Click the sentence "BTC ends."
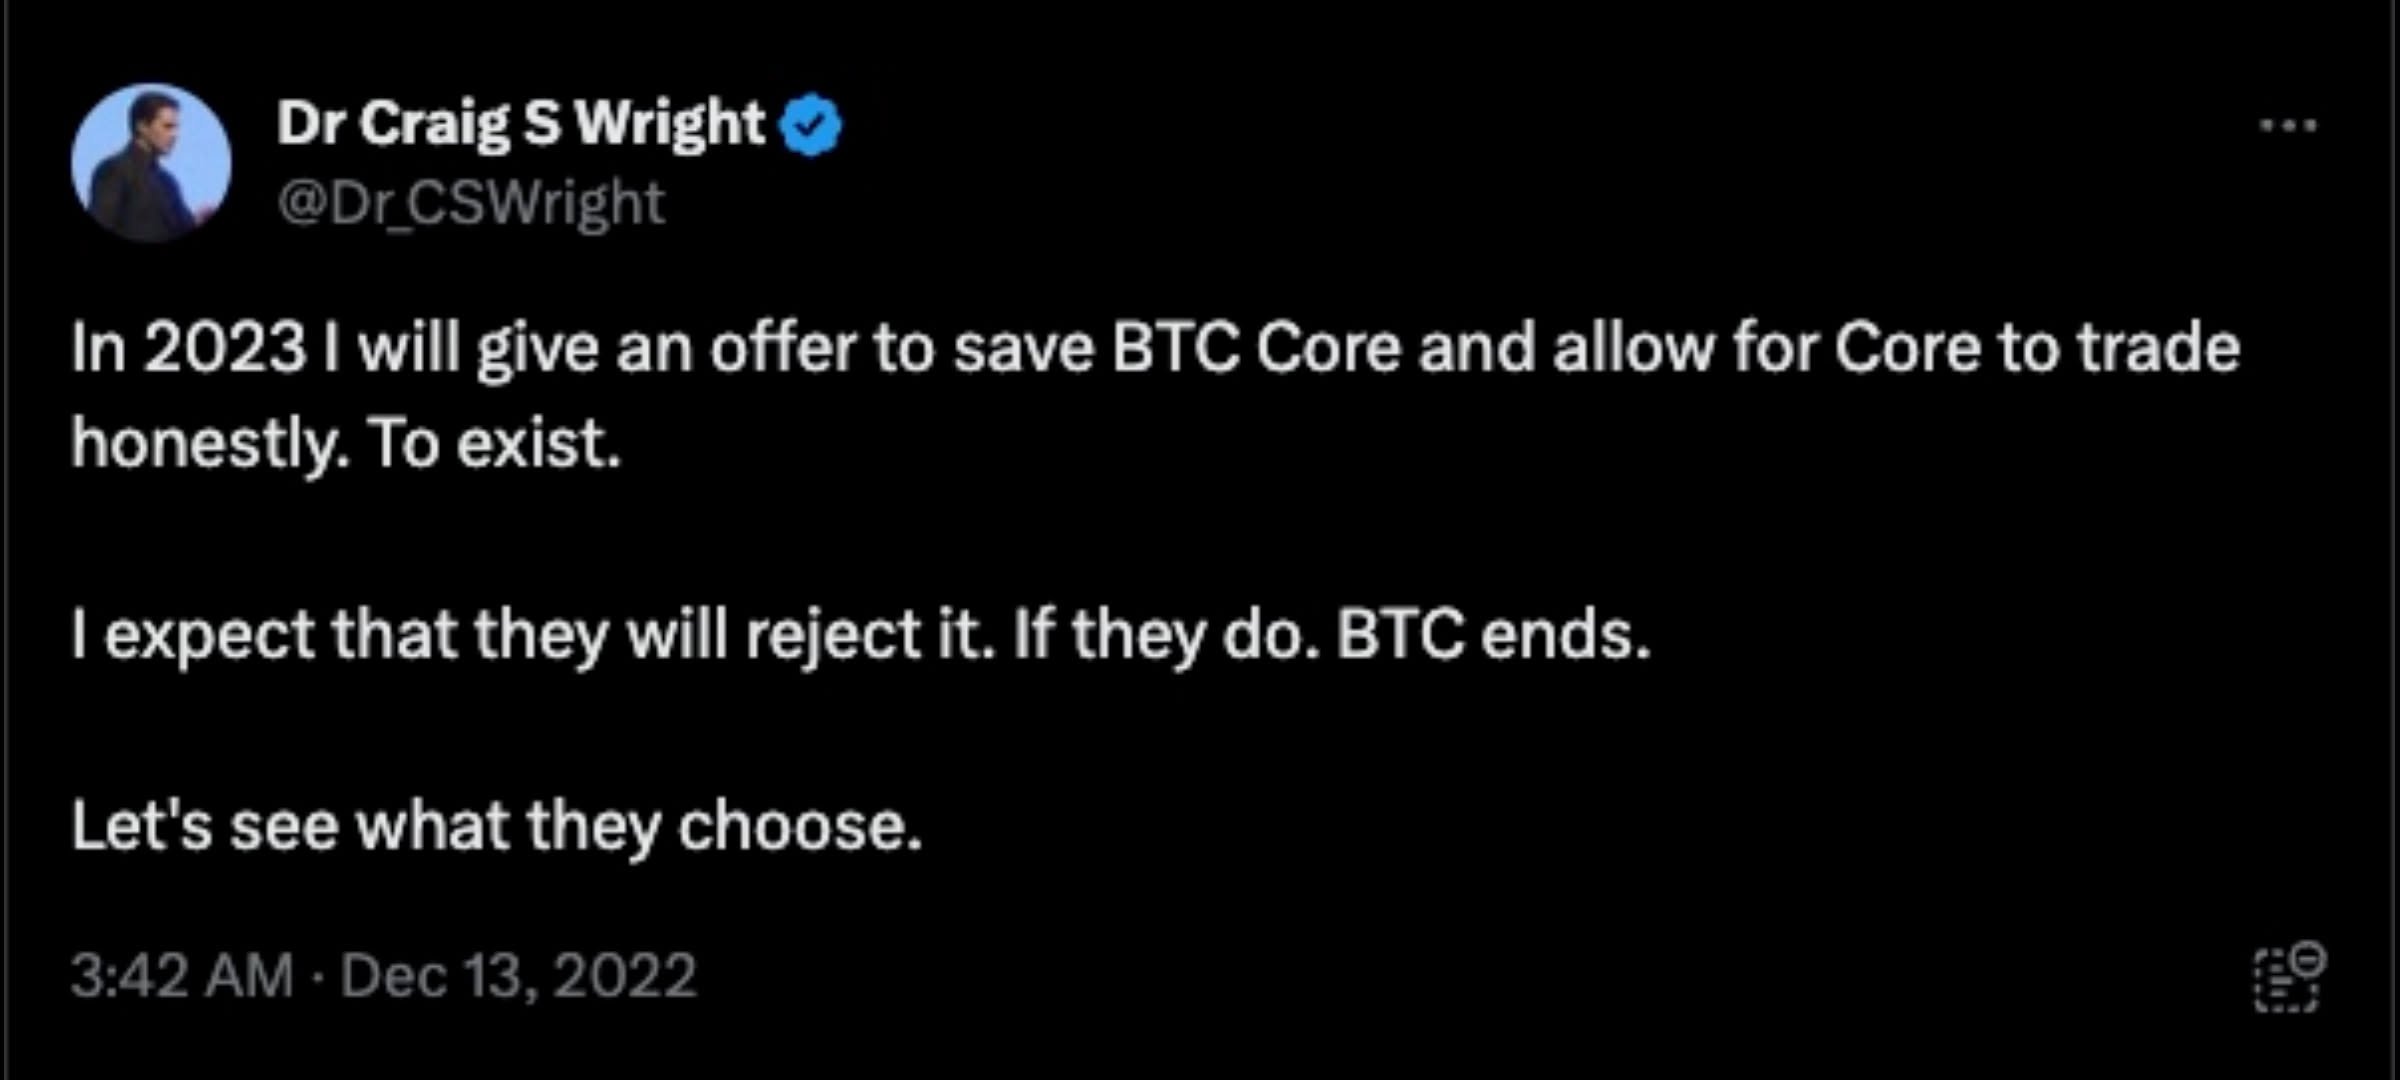2400x1080 pixels. tap(1493, 635)
